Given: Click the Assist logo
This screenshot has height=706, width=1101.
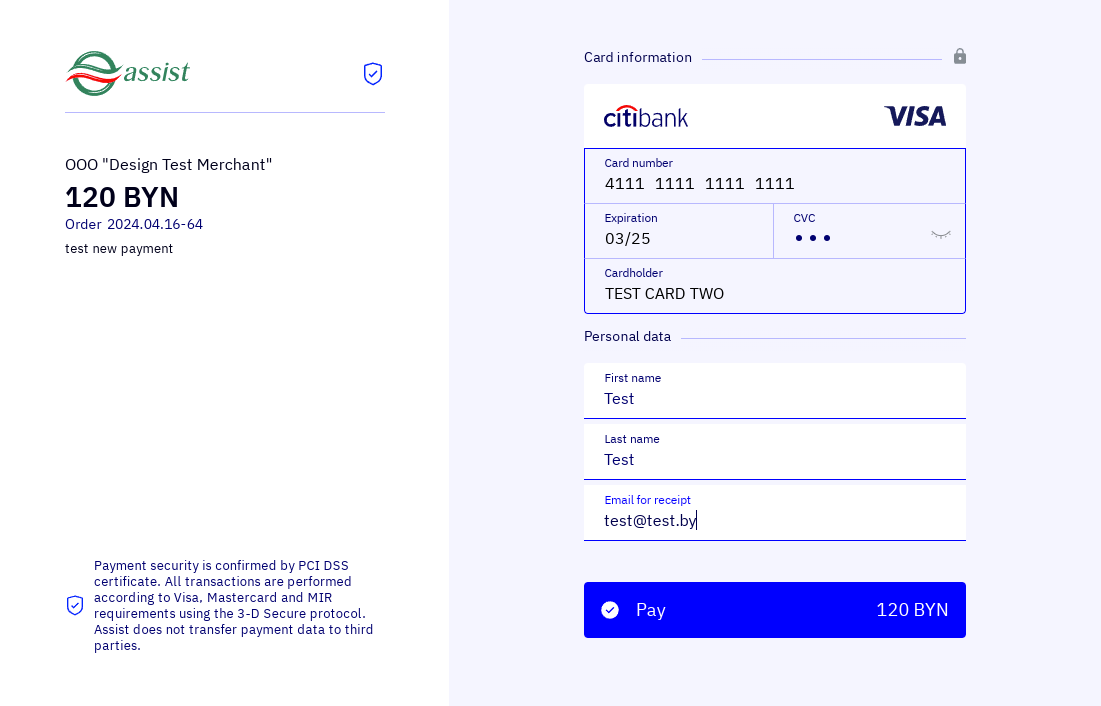Looking at the screenshot, I should tap(128, 73).
